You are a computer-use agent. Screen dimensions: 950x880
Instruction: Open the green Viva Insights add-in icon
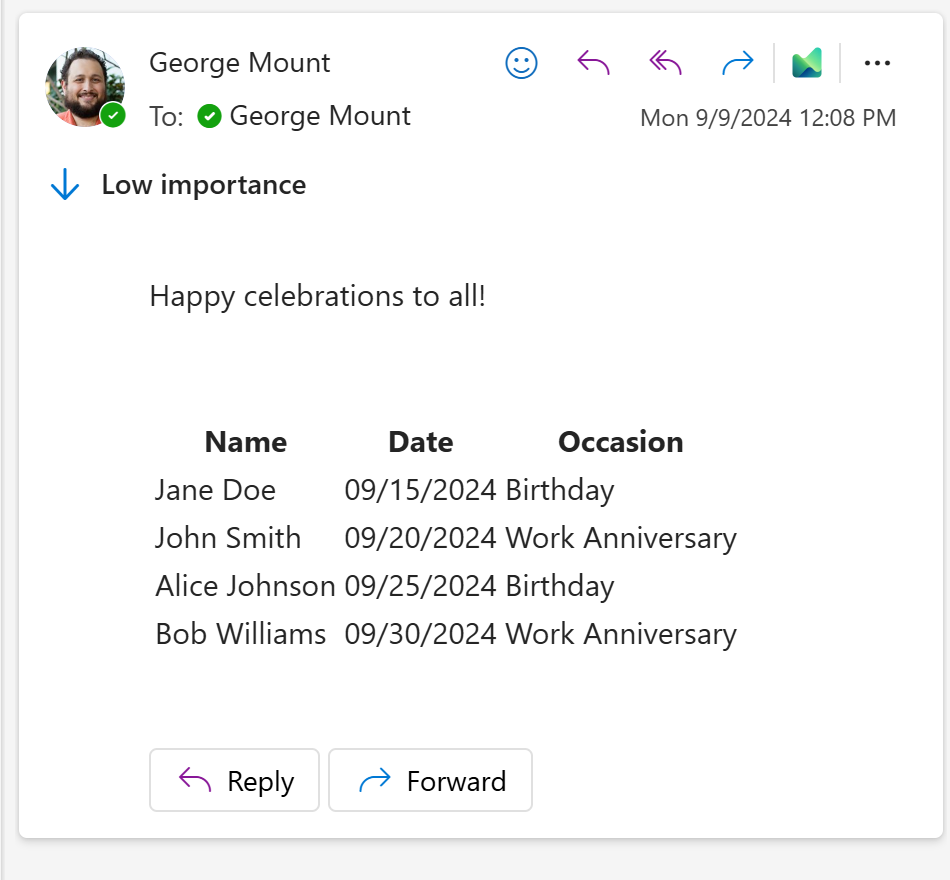[x=807, y=64]
